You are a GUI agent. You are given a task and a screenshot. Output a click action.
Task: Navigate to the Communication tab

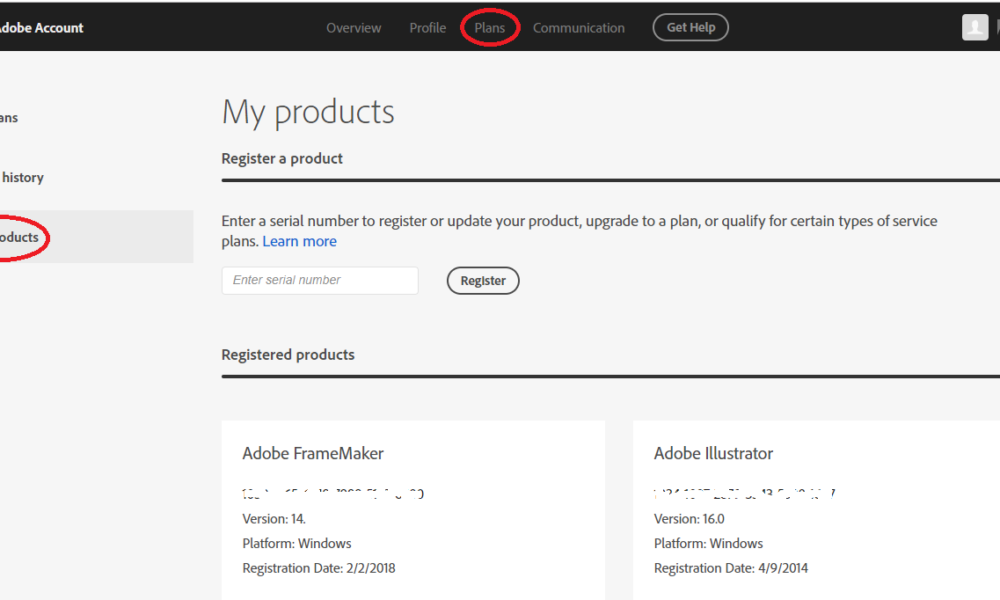579,28
